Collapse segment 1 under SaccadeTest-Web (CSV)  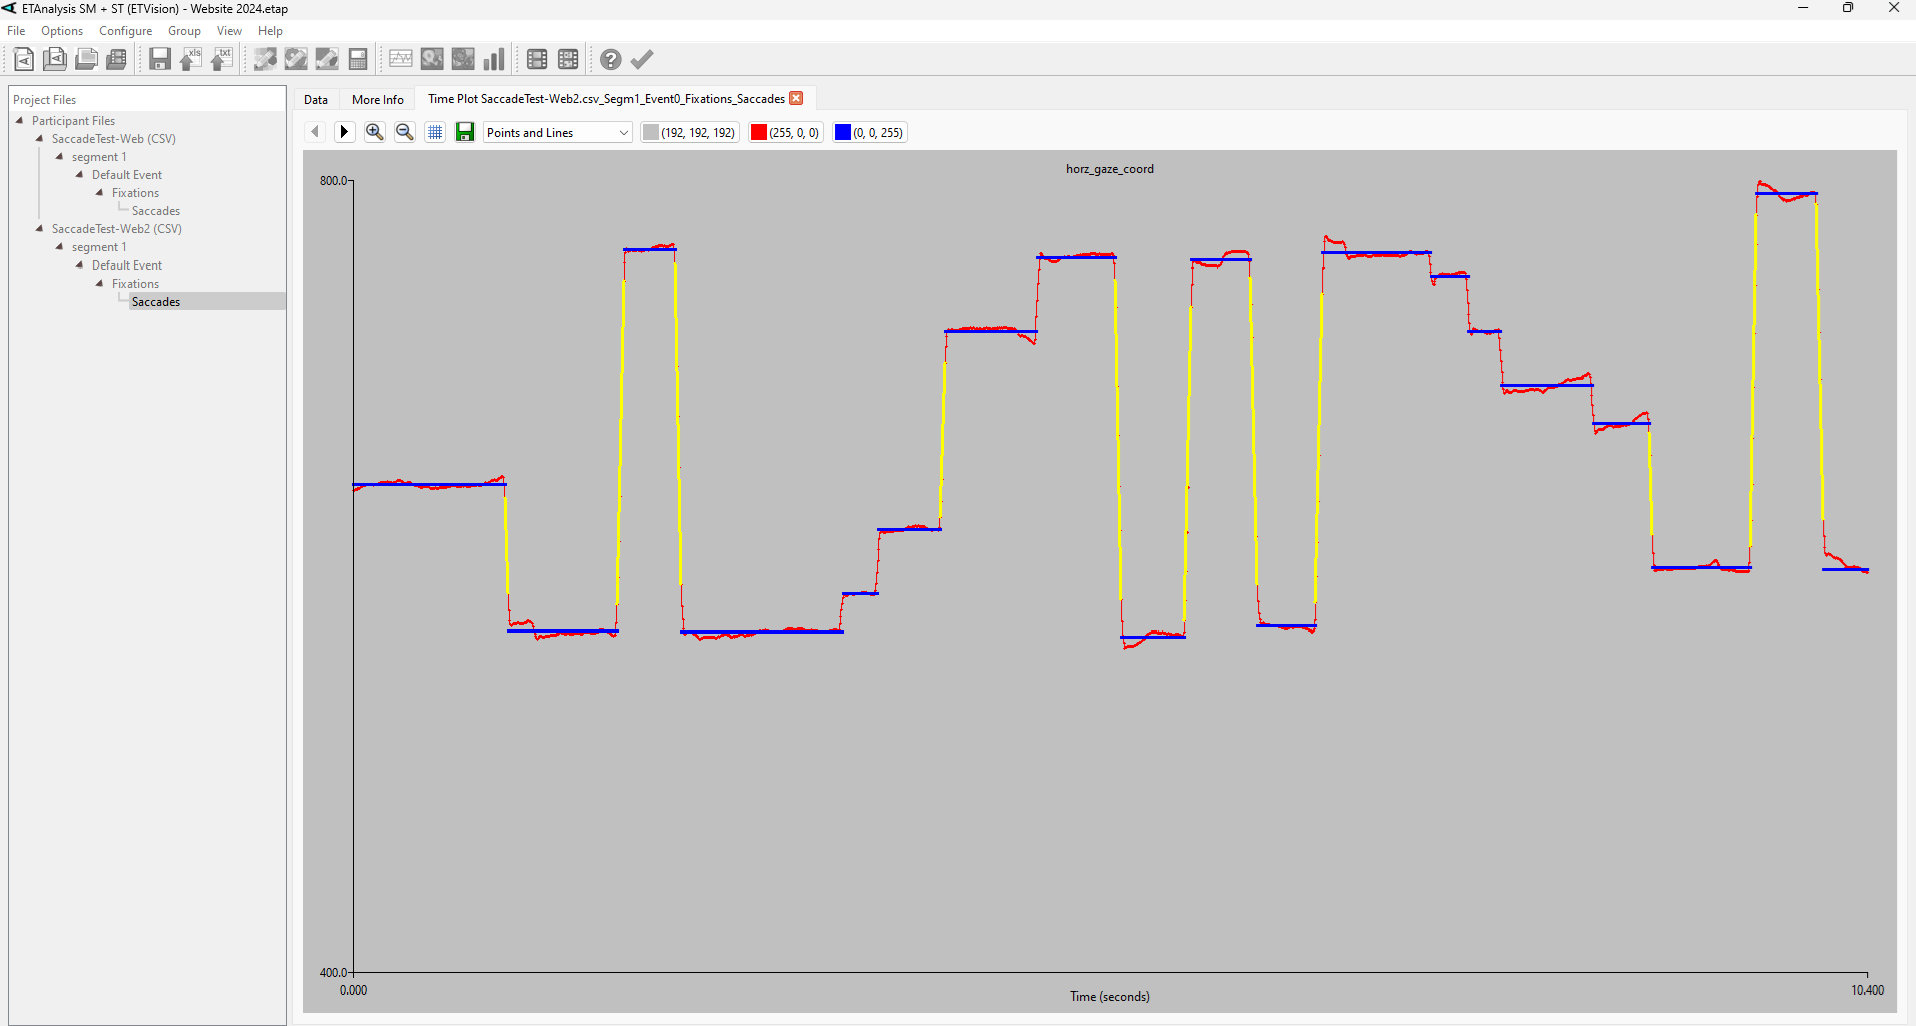(59, 156)
